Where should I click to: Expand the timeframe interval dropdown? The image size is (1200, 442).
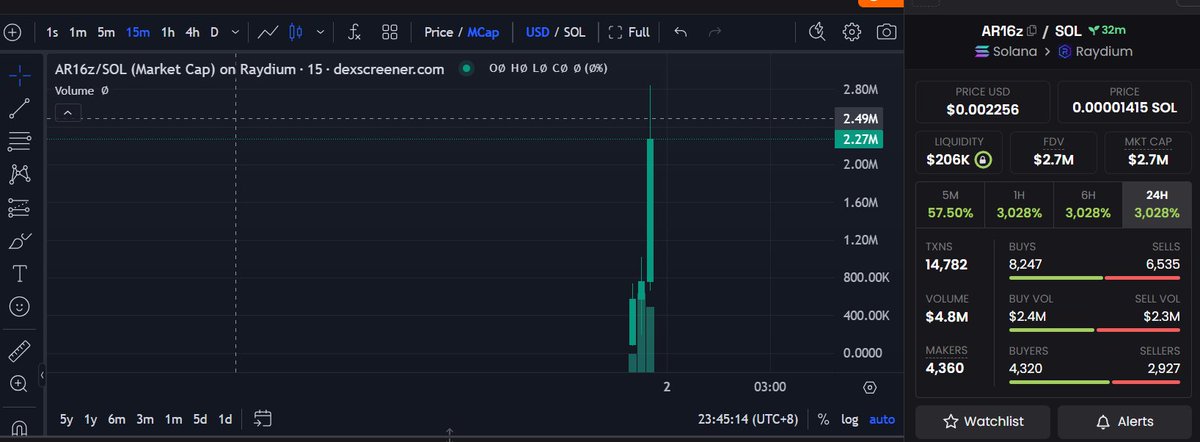pos(235,32)
